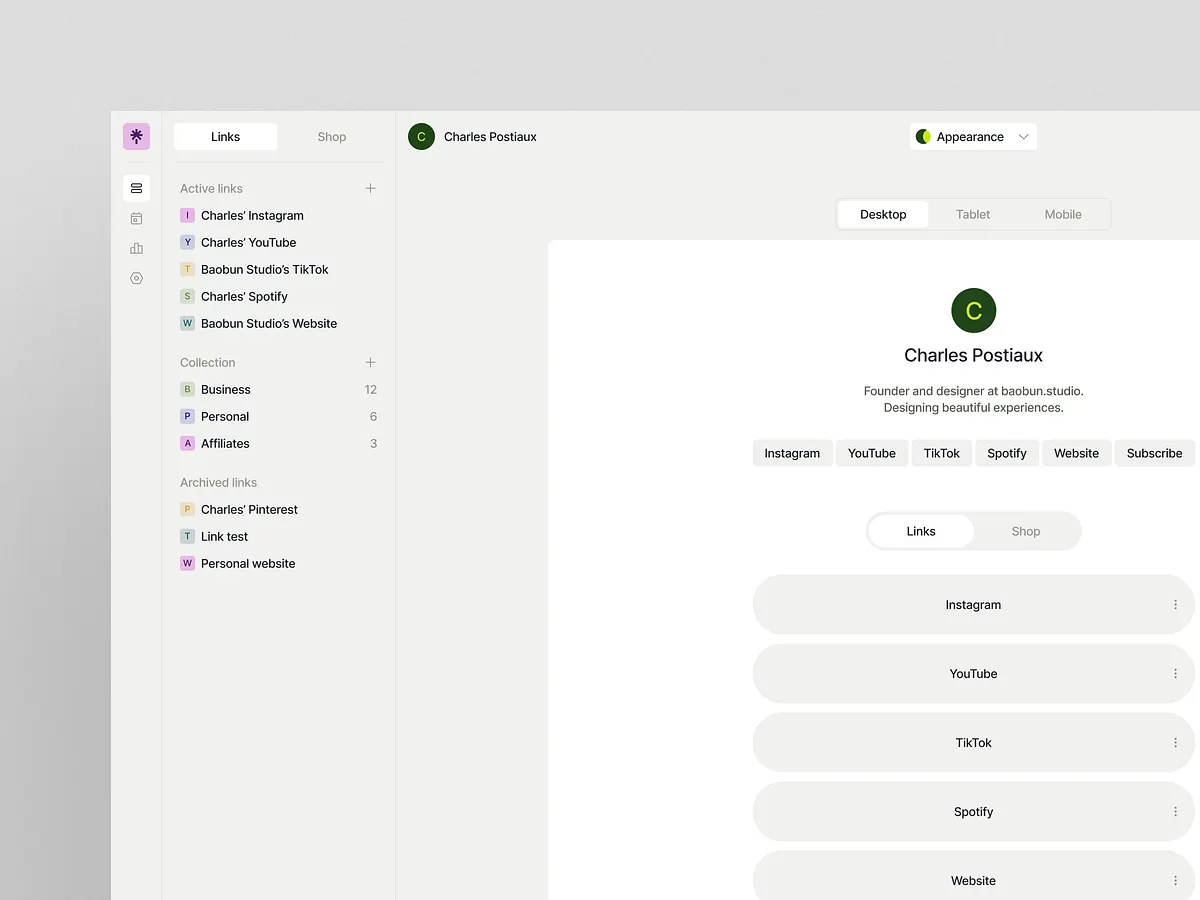Open the three-dot menu on the Spotify link
The image size is (1200, 900).
pos(1176,812)
